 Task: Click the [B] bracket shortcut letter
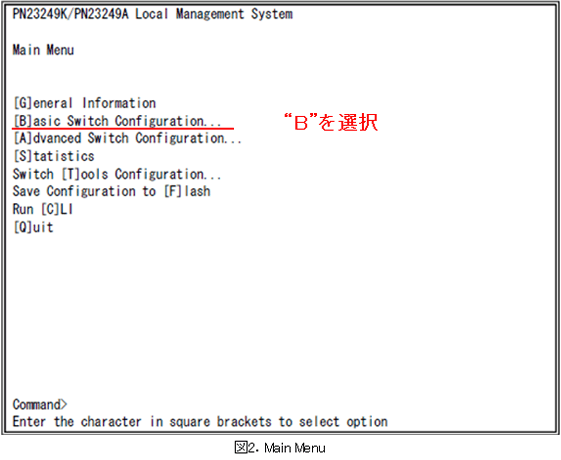click(x=23, y=121)
